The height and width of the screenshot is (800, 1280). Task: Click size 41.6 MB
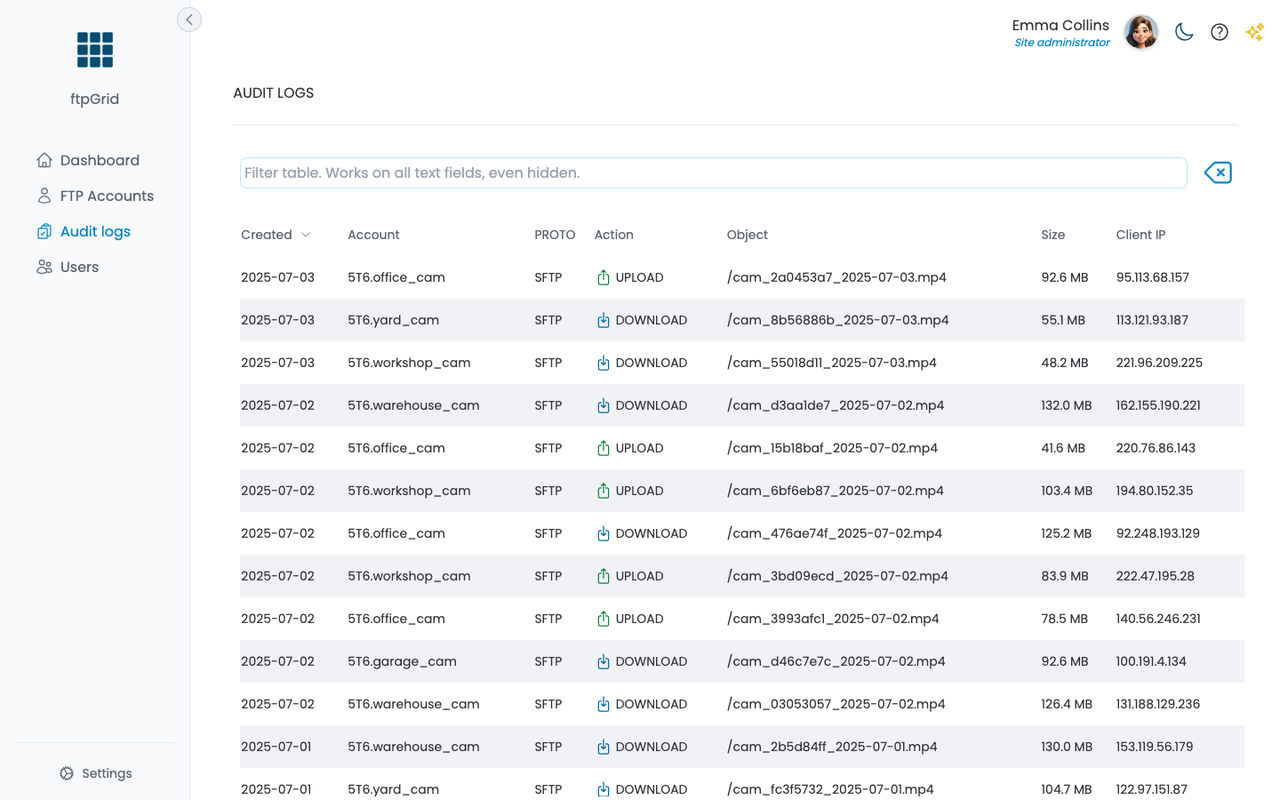point(1063,448)
